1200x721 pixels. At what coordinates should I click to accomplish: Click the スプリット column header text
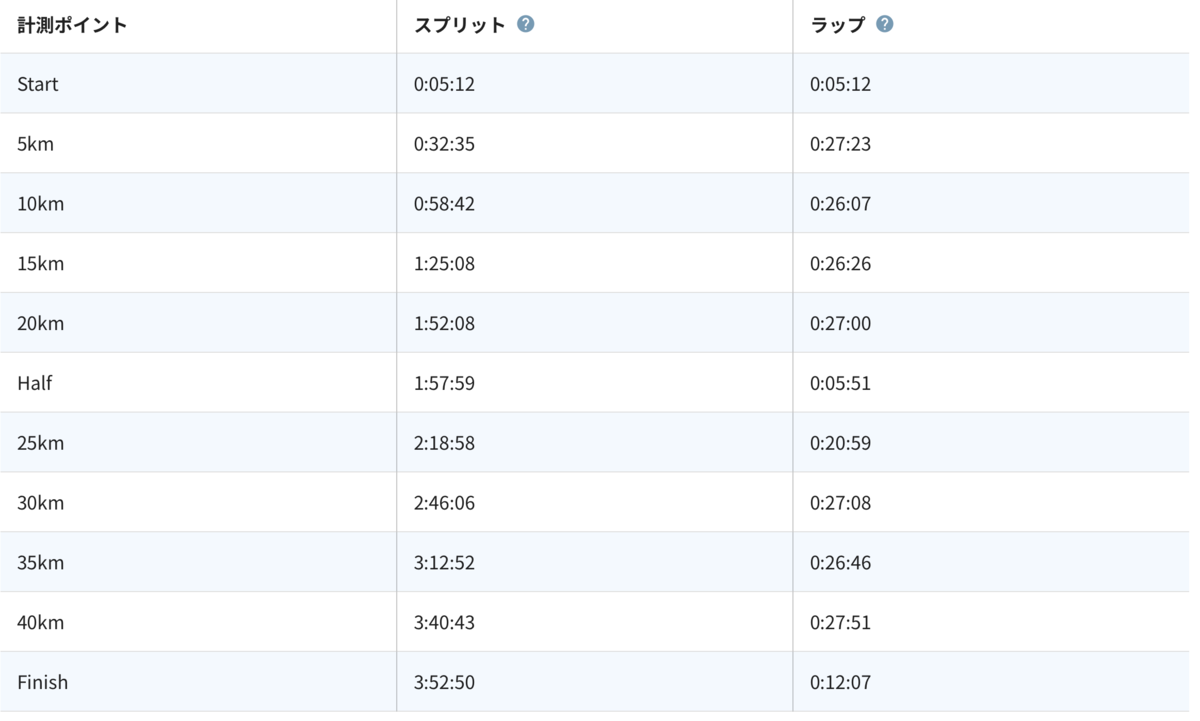pyautogui.click(x=460, y=25)
